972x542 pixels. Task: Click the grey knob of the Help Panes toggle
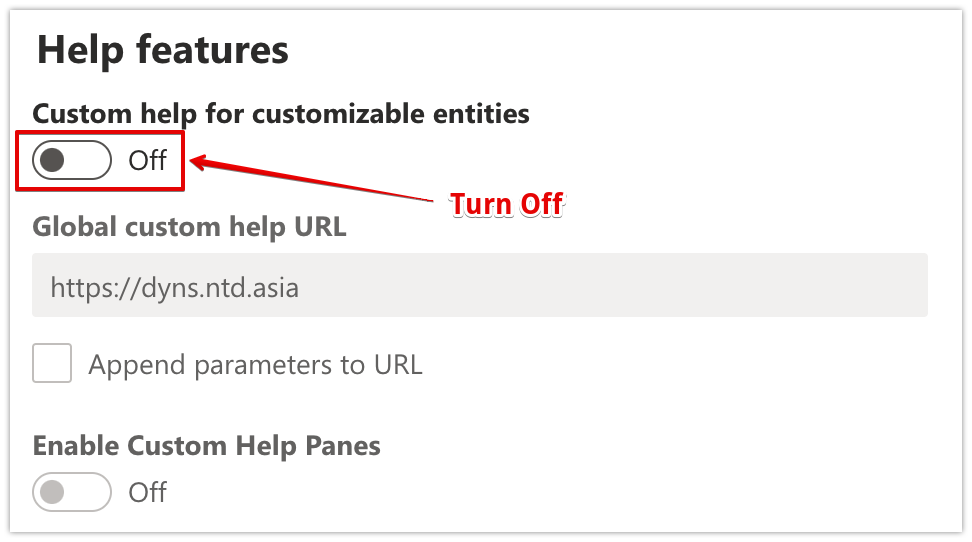coord(53,492)
